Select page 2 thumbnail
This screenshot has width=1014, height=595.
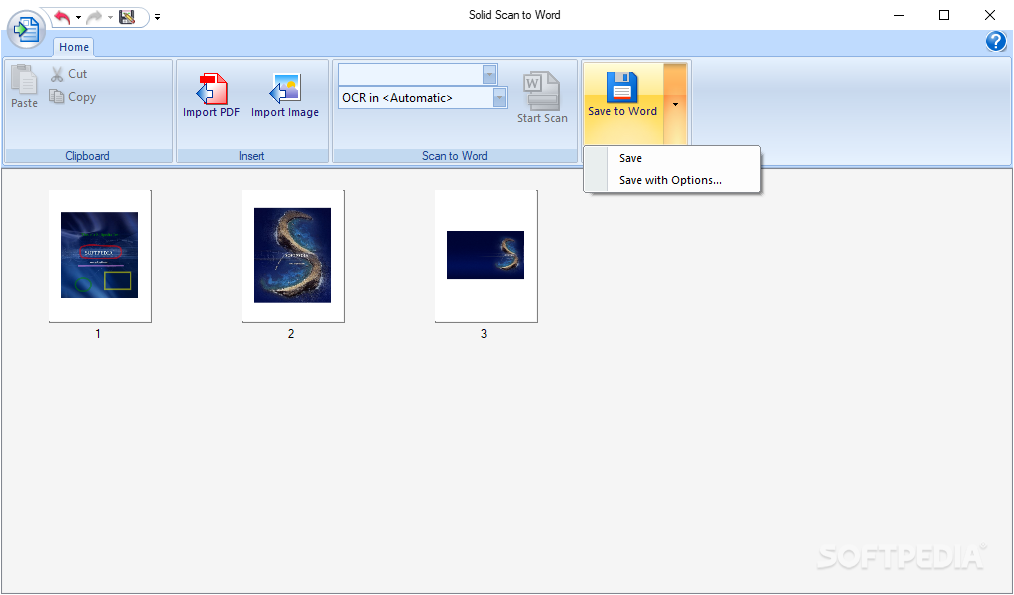click(x=293, y=256)
